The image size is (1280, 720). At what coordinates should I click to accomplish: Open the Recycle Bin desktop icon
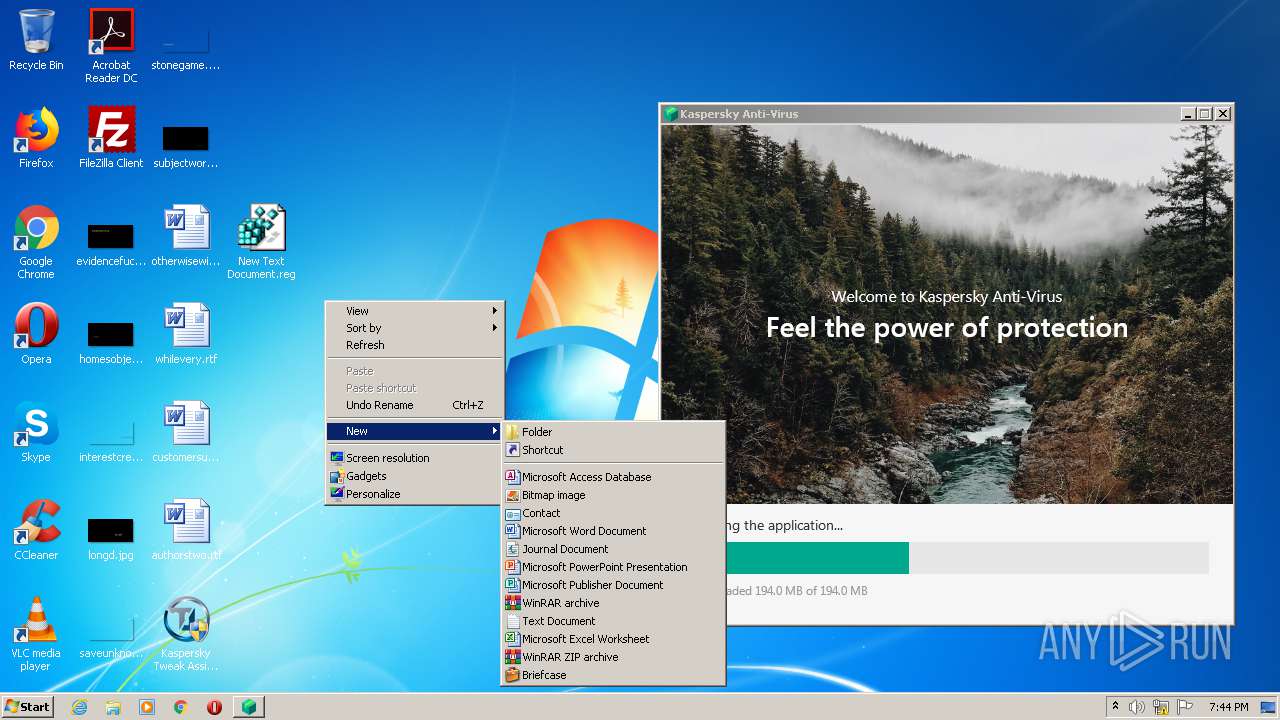tap(36, 40)
